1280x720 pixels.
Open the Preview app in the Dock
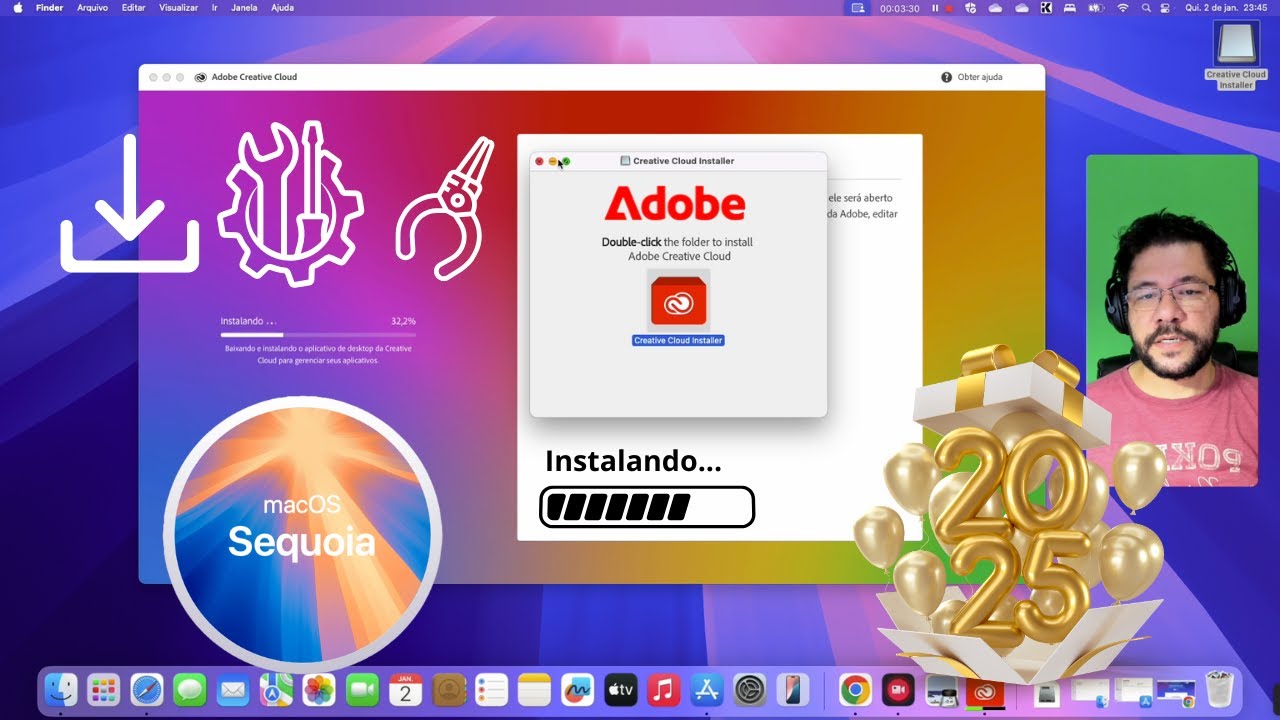pyautogui.click(x=940, y=691)
